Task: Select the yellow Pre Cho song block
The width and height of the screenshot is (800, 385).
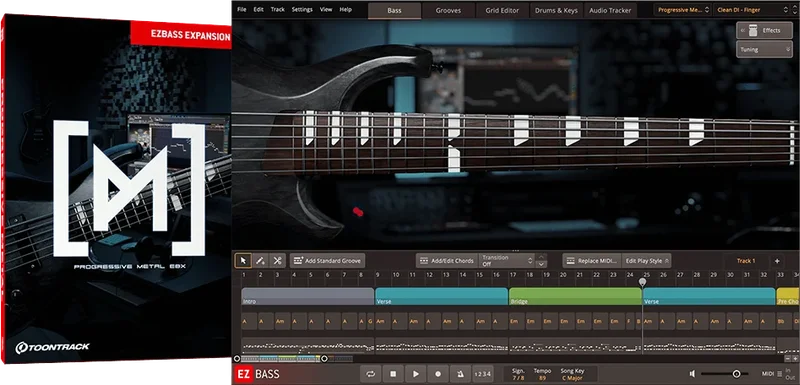Action: click(x=788, y=296)
